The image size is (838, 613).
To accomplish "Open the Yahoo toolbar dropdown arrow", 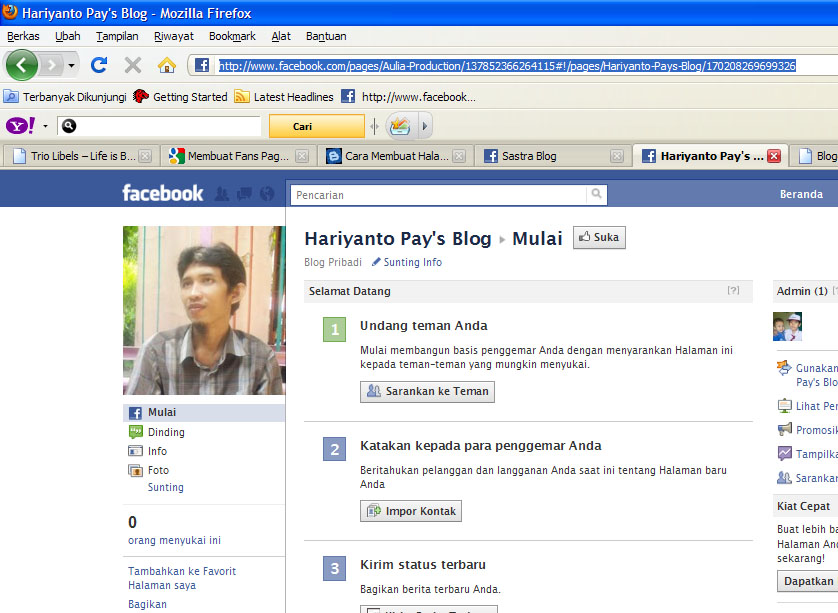I will [45, 126].
